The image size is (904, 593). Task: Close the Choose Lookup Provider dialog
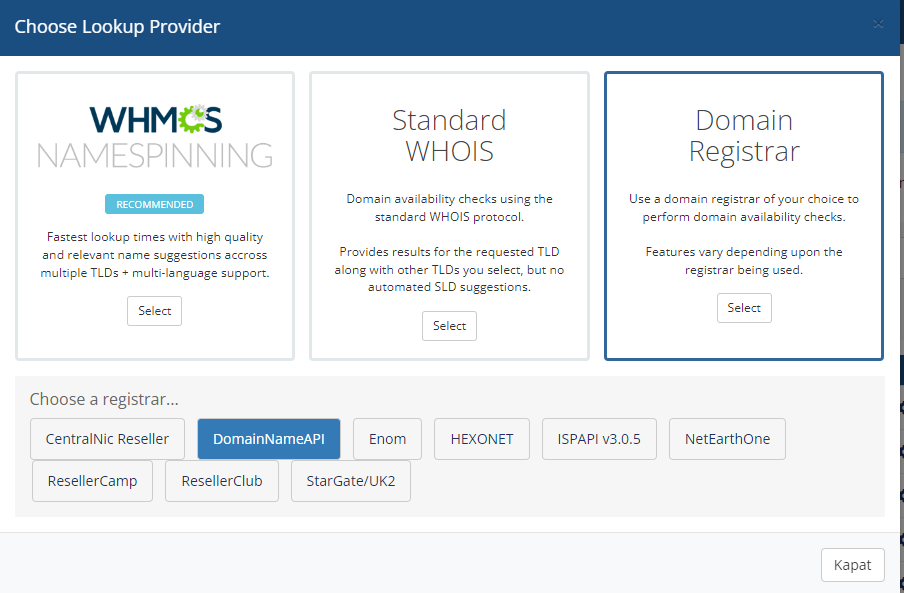tap(878, 24)
